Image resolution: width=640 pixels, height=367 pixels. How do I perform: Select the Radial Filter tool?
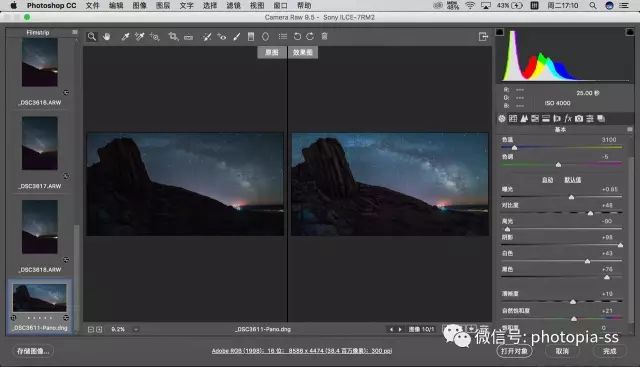tap(265, 37)
